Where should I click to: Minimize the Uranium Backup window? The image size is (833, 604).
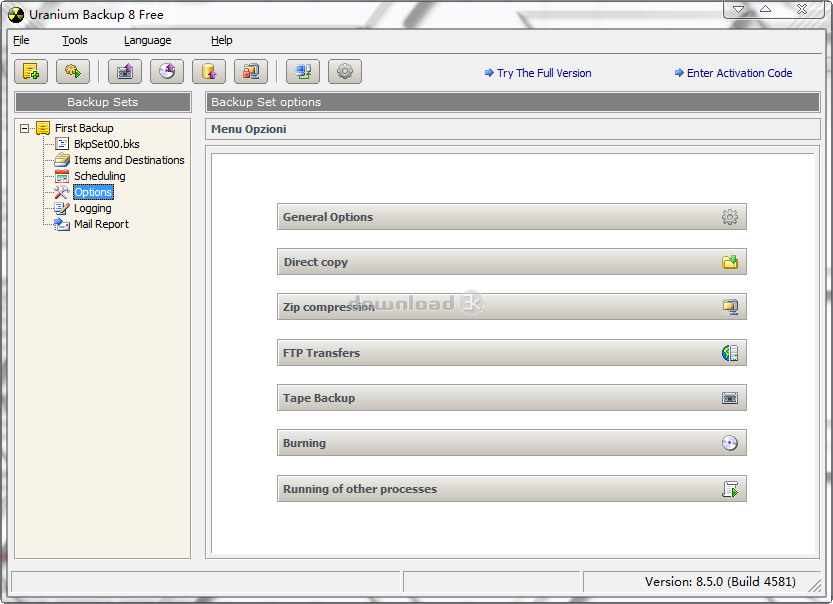738,9
